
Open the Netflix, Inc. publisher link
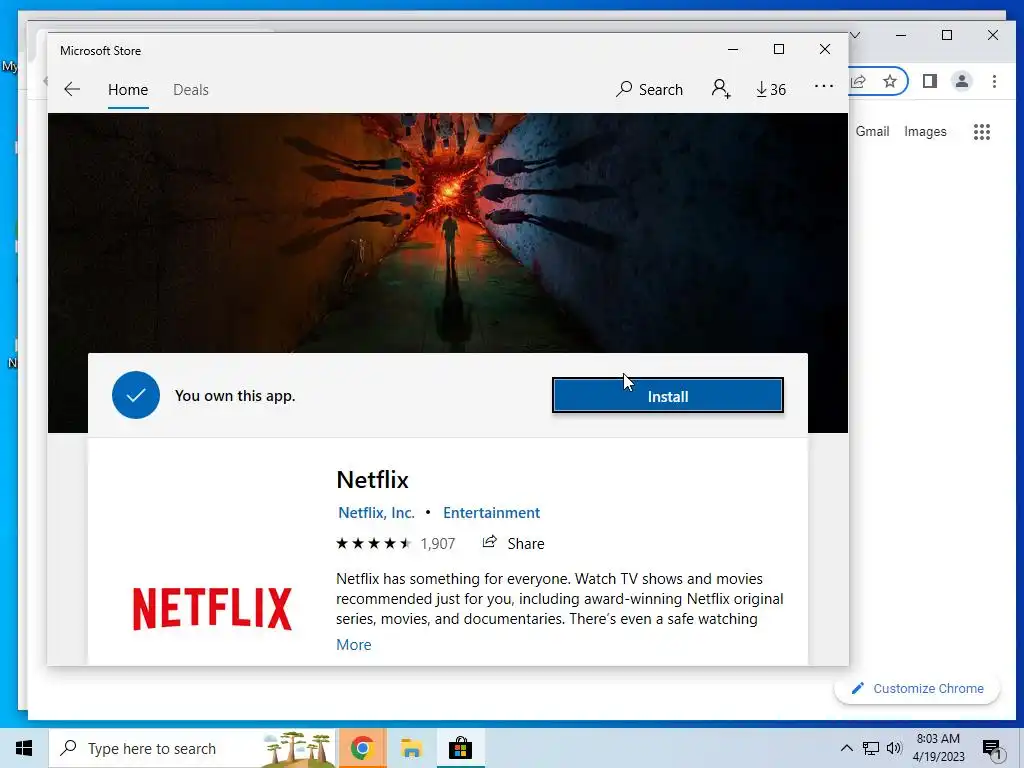[376, 513]
